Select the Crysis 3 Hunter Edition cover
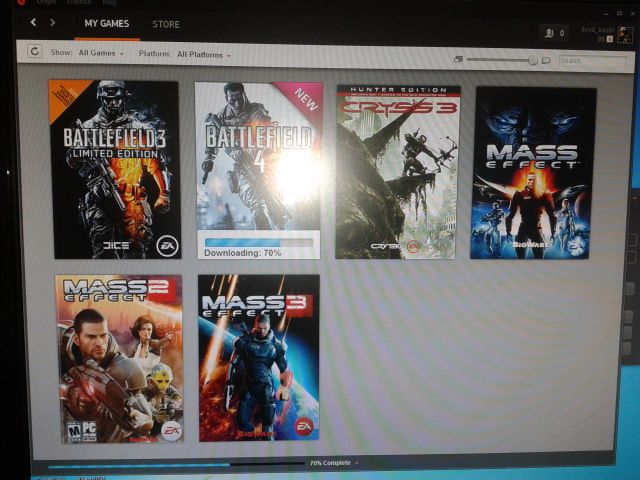The image size is (640, 480). point(397,172)
